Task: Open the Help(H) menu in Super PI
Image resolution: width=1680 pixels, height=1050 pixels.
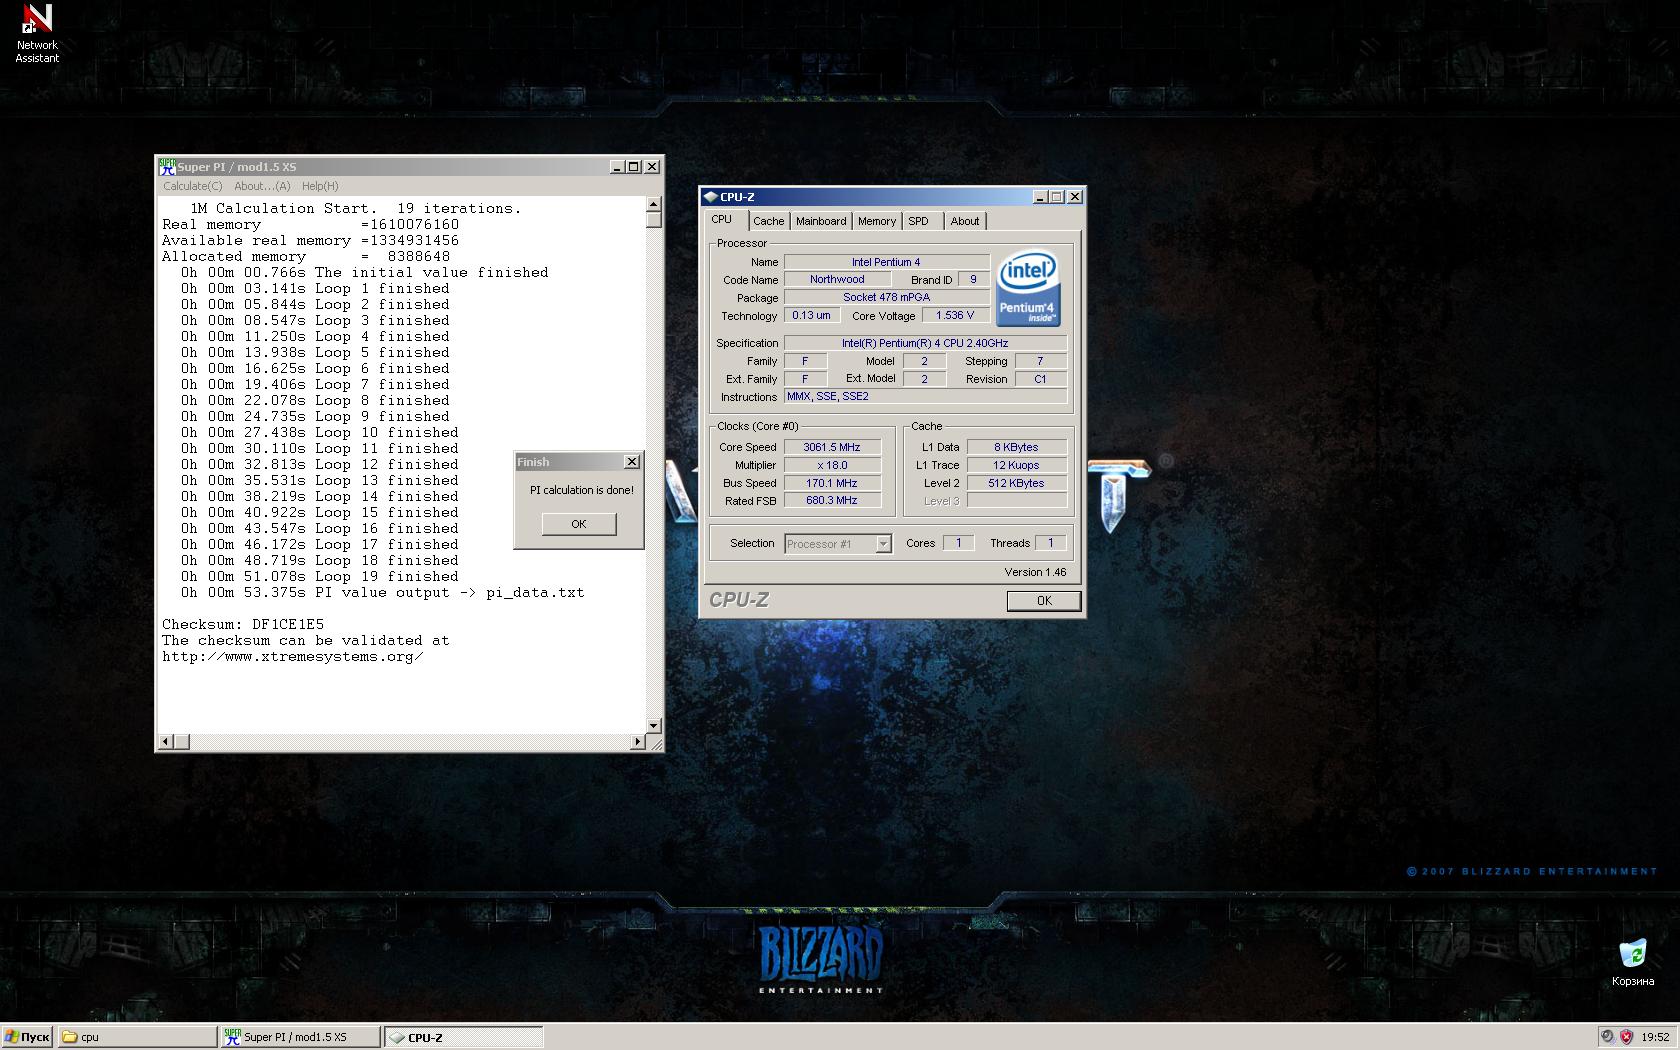Action: point(320,186)
